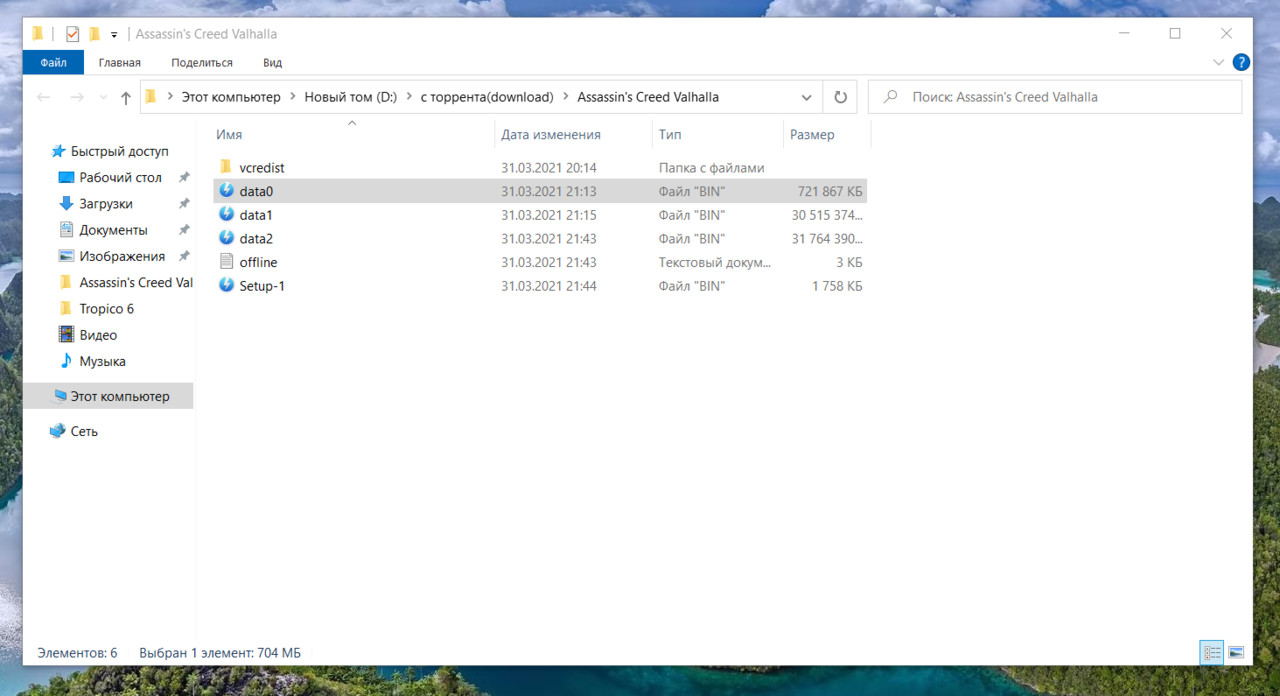Click the Текстовый докум... type cell
This screenshot has width=1280, height=696.
click(715, 262)
